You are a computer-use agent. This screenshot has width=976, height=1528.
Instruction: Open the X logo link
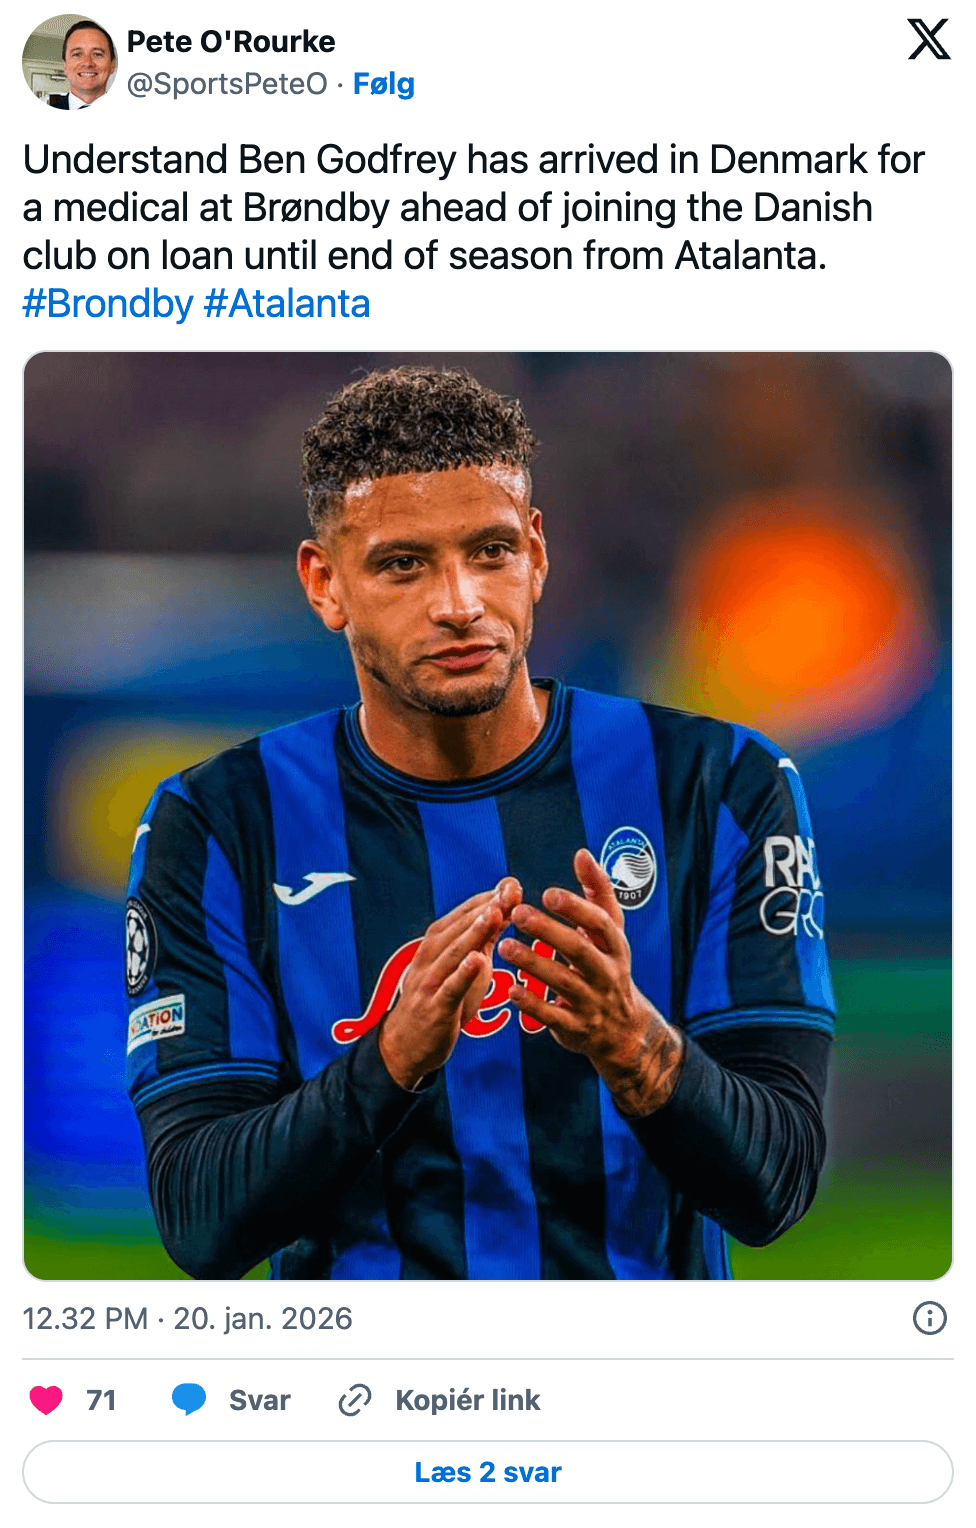(x=929, y=39)
